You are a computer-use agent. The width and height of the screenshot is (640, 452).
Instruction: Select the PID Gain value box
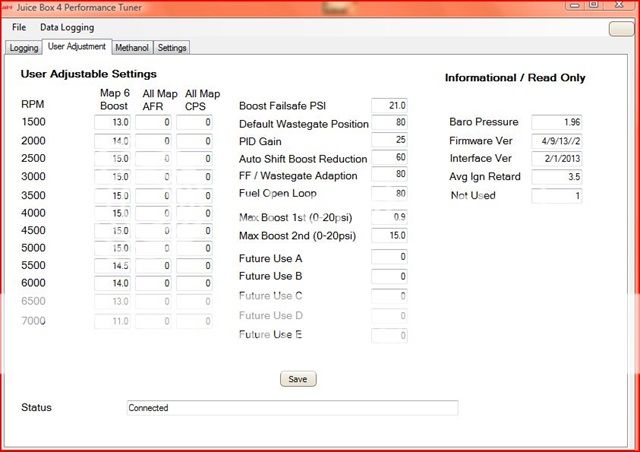(x=389, y=141)
